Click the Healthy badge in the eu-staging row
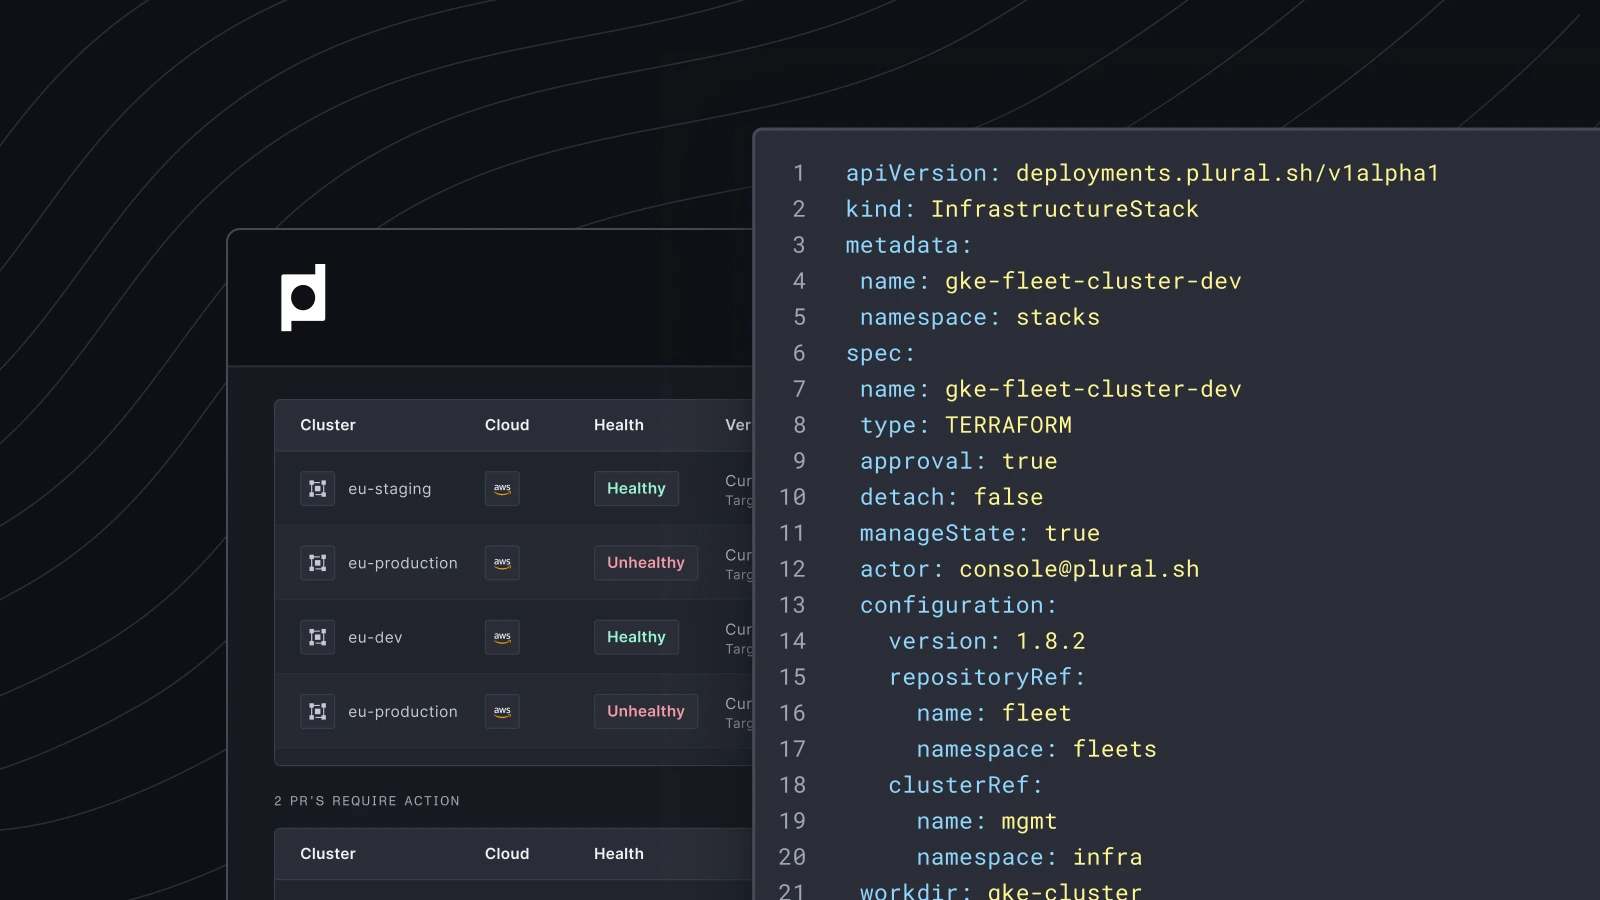Viewport: 1600px width, 900px height. [x=636, y=489]
